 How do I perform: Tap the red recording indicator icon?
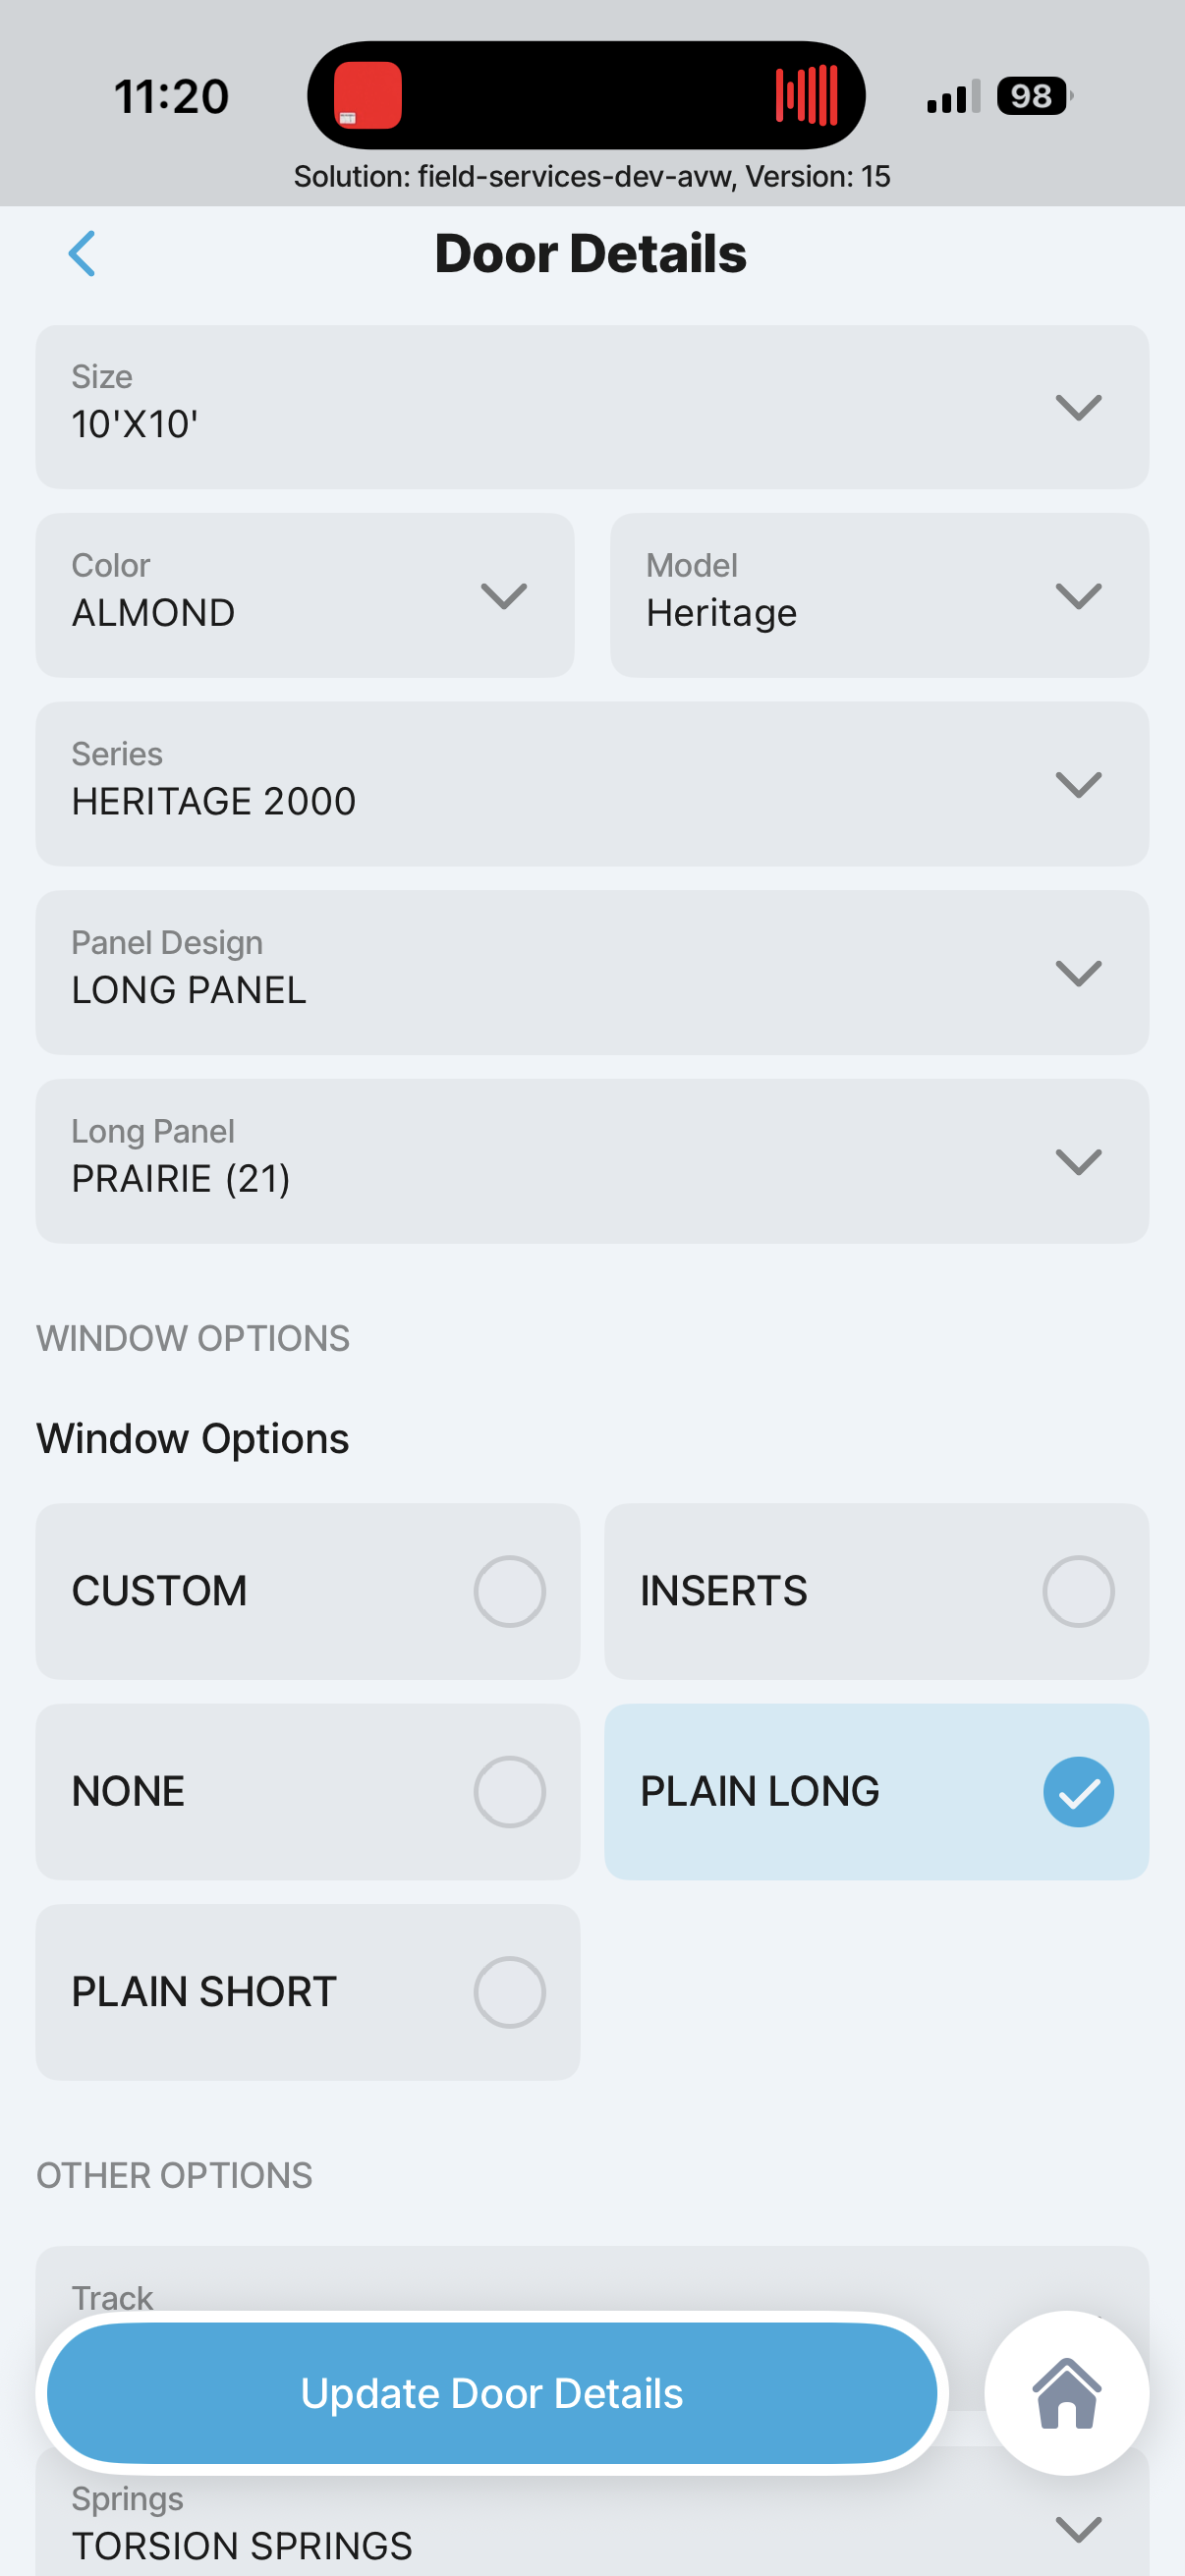point(368,96)
